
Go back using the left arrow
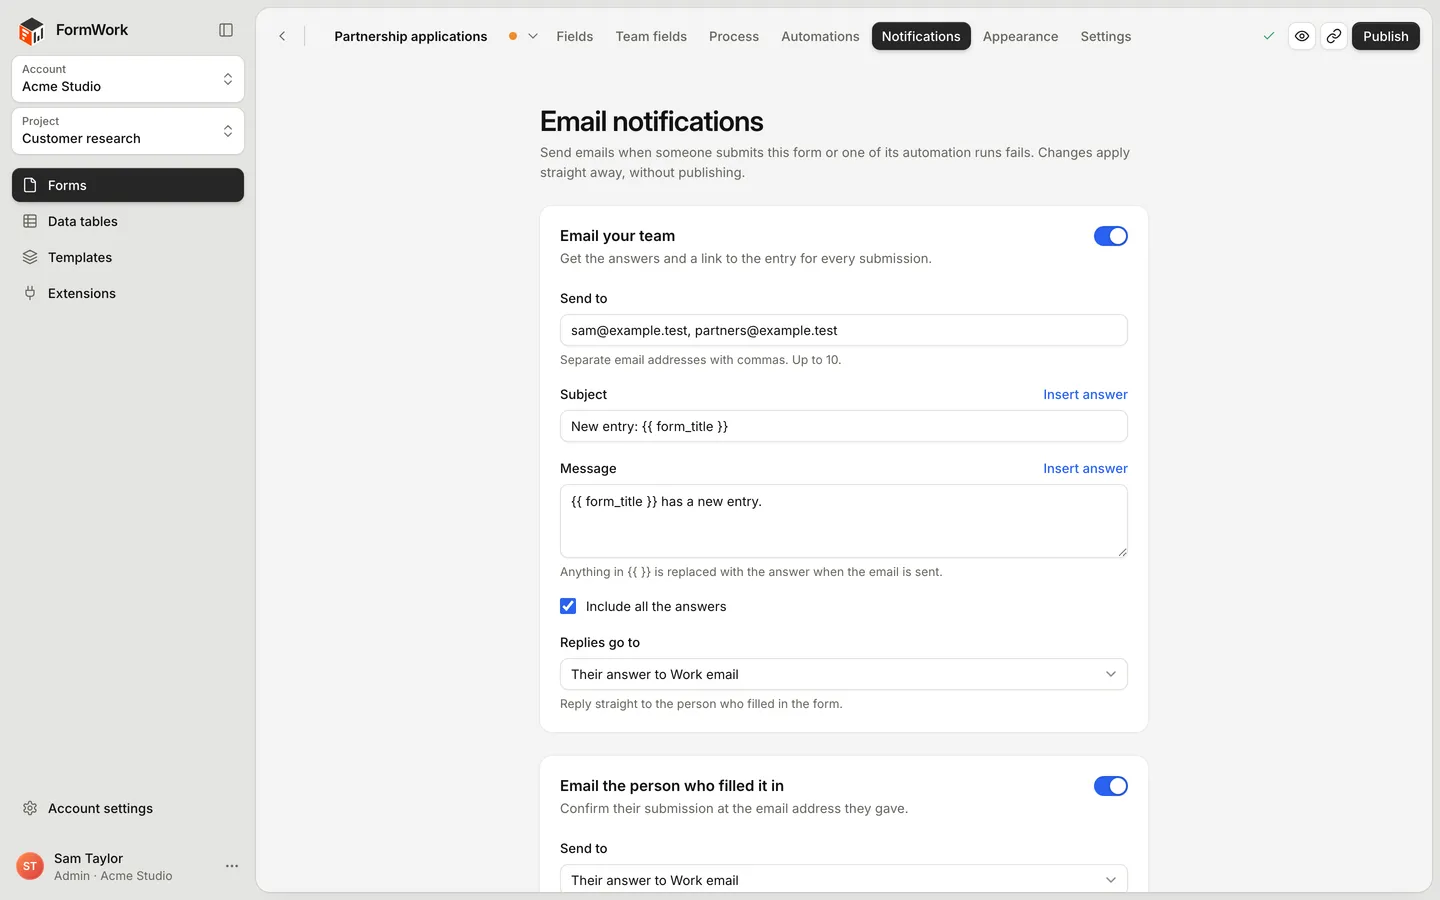[x=282, y=36]
